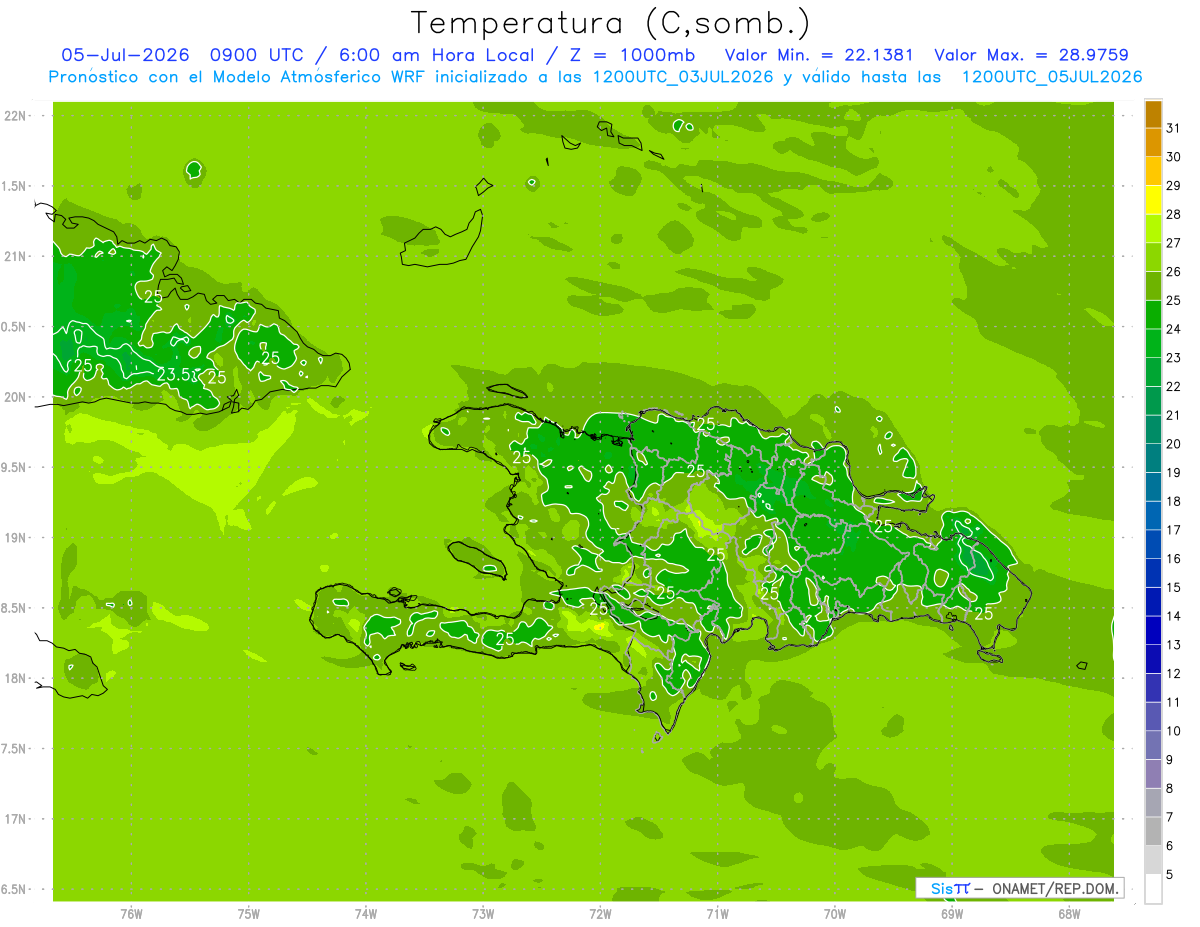1200x927 pixels.
Task: Click the "21N" latitude axis label
Action: pos(14,257)
